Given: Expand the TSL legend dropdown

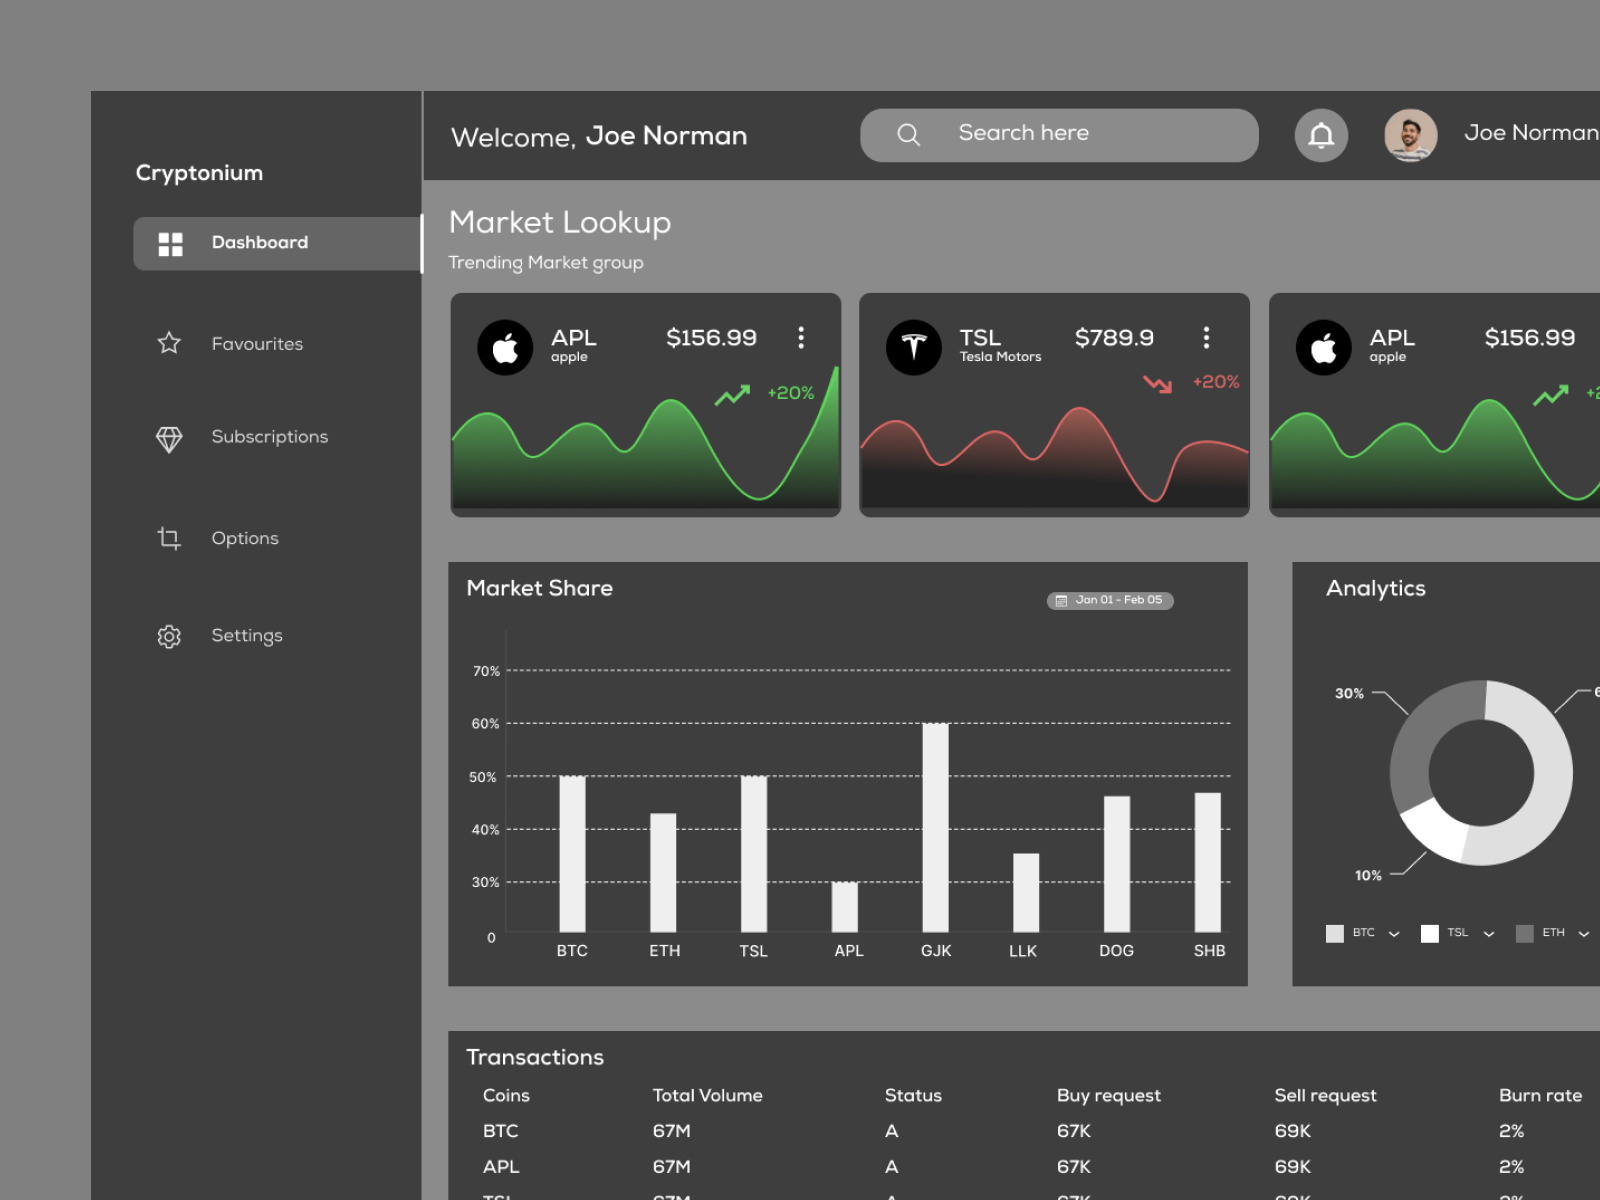Looking at the screenshot, I should 1489,934.
